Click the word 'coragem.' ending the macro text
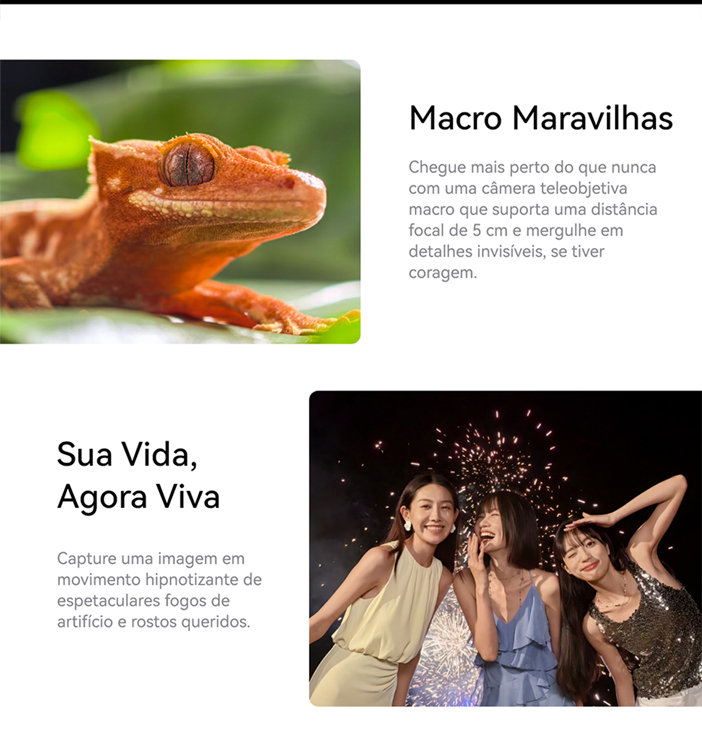 (x=442, y=273)
